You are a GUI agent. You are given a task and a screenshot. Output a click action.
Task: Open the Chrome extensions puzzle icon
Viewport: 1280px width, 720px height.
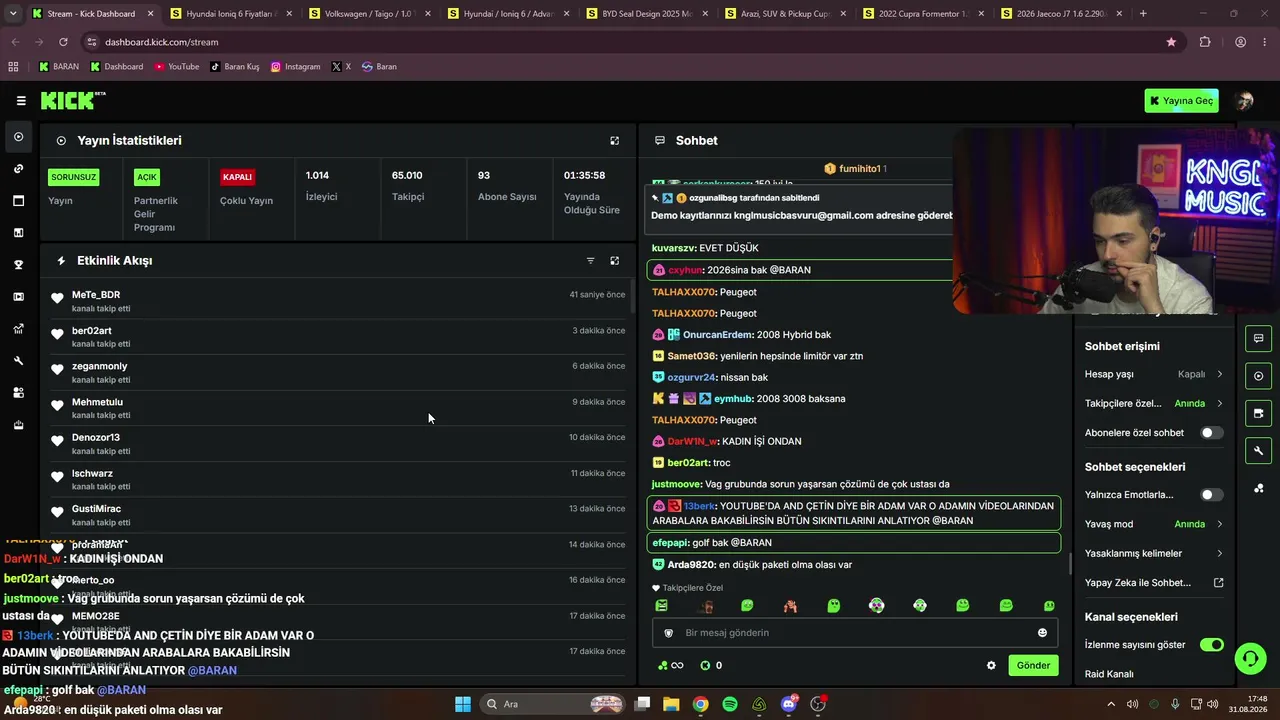(1205, 42)
